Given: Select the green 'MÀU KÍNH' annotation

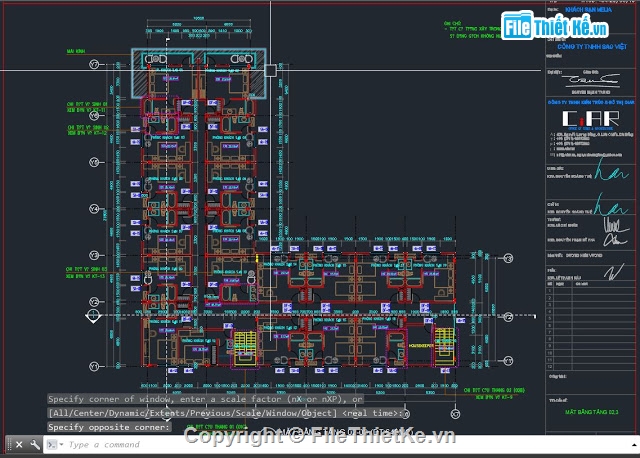Looking at the screenshot, I should point(76,51).
